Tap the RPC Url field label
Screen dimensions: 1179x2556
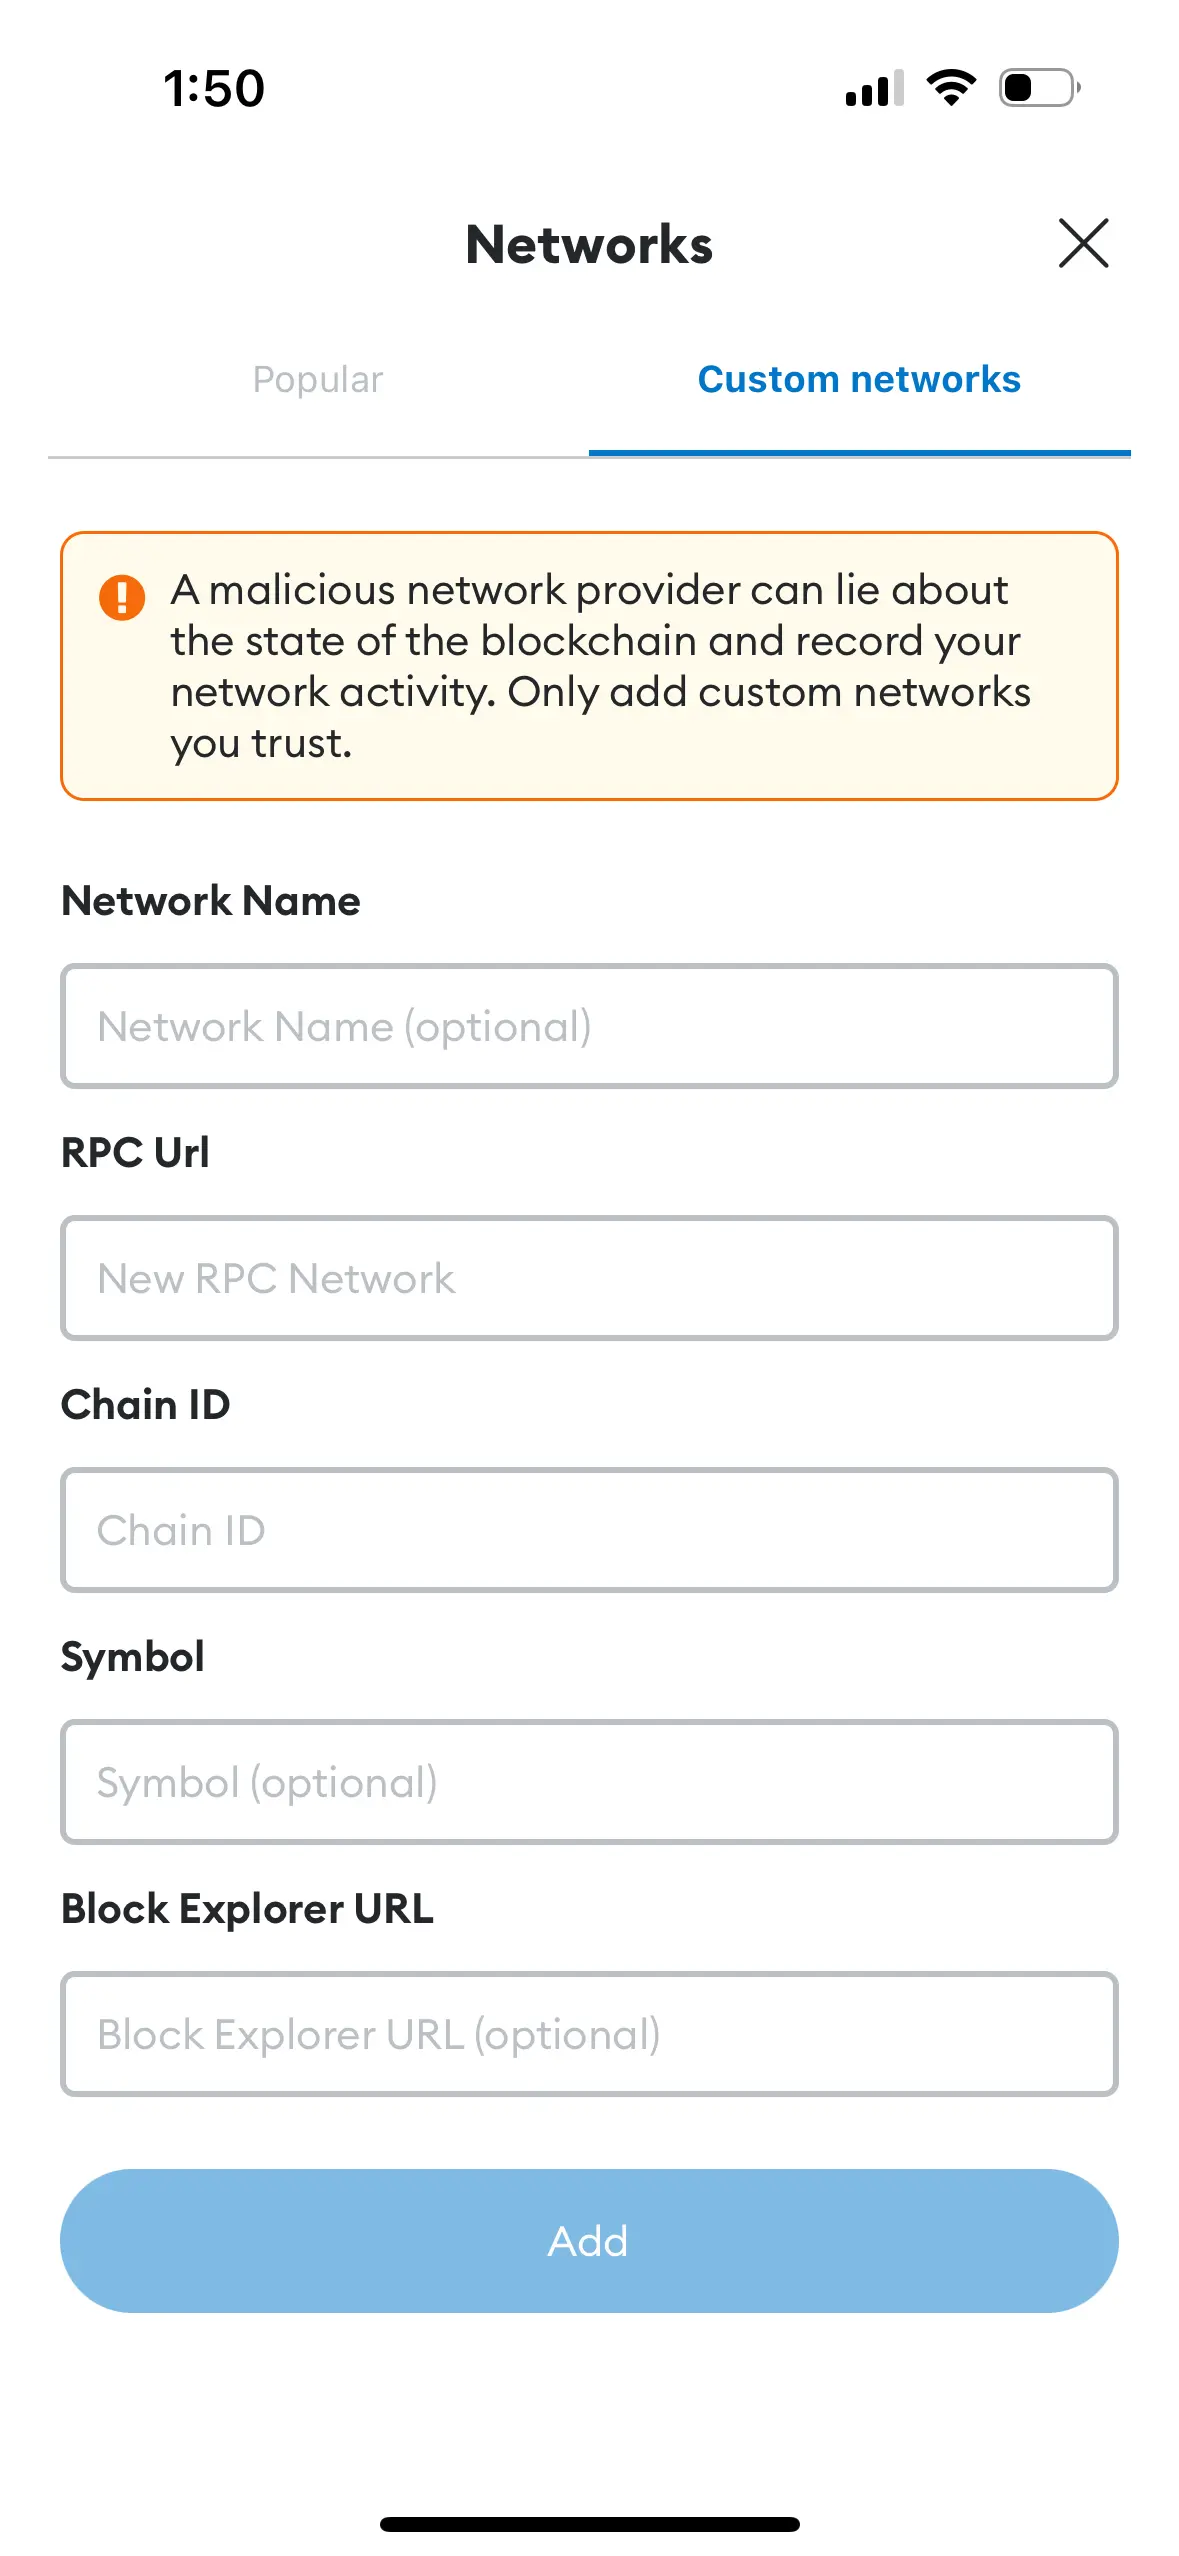(135, 1153)
